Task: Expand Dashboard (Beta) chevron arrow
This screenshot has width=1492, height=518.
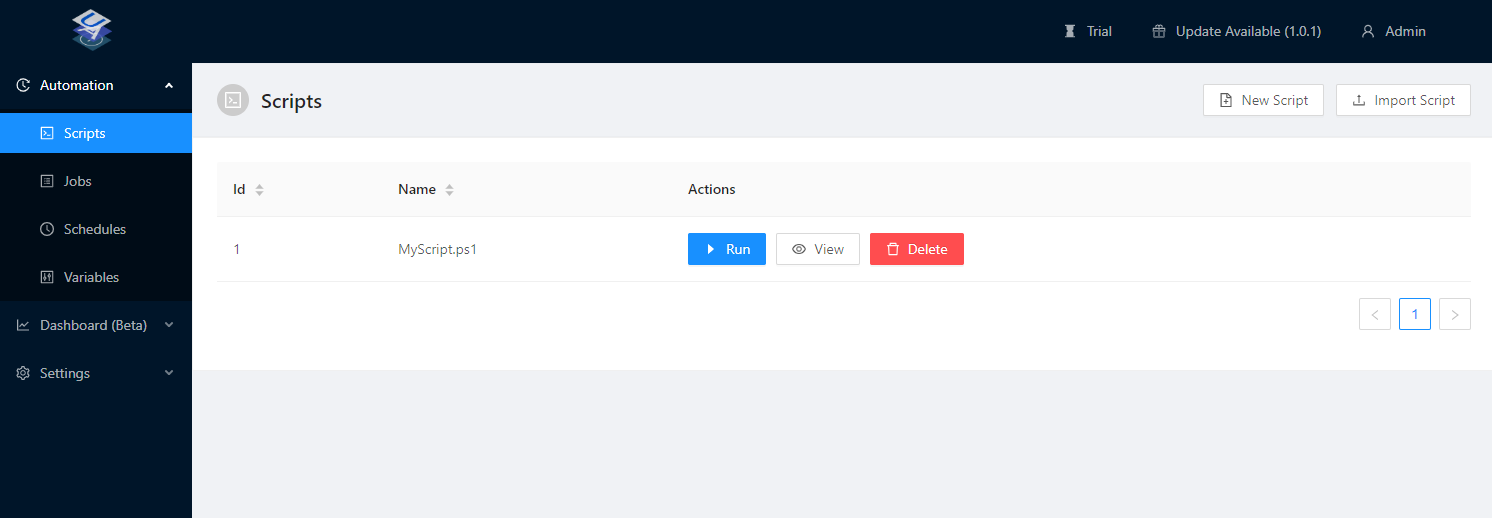Action: click(x=169, y=325)
